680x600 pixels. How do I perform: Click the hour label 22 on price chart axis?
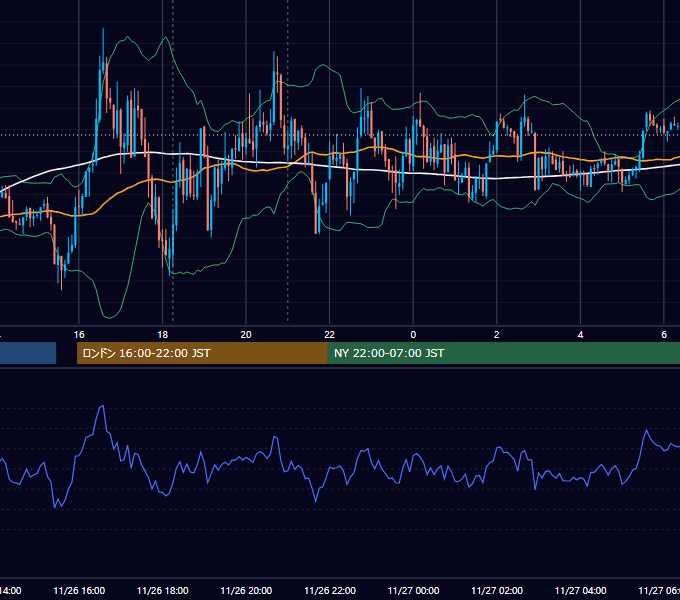coord(330,334)
